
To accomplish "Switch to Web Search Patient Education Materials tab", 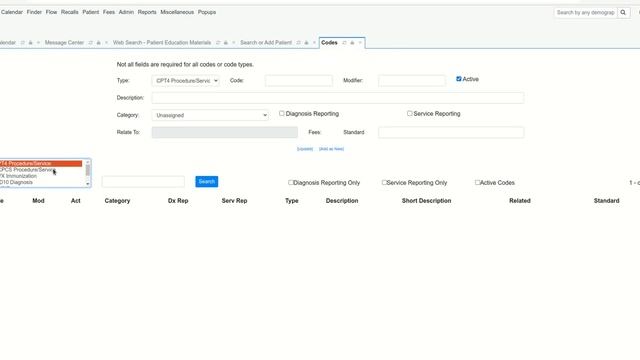I will pos(162,43).
